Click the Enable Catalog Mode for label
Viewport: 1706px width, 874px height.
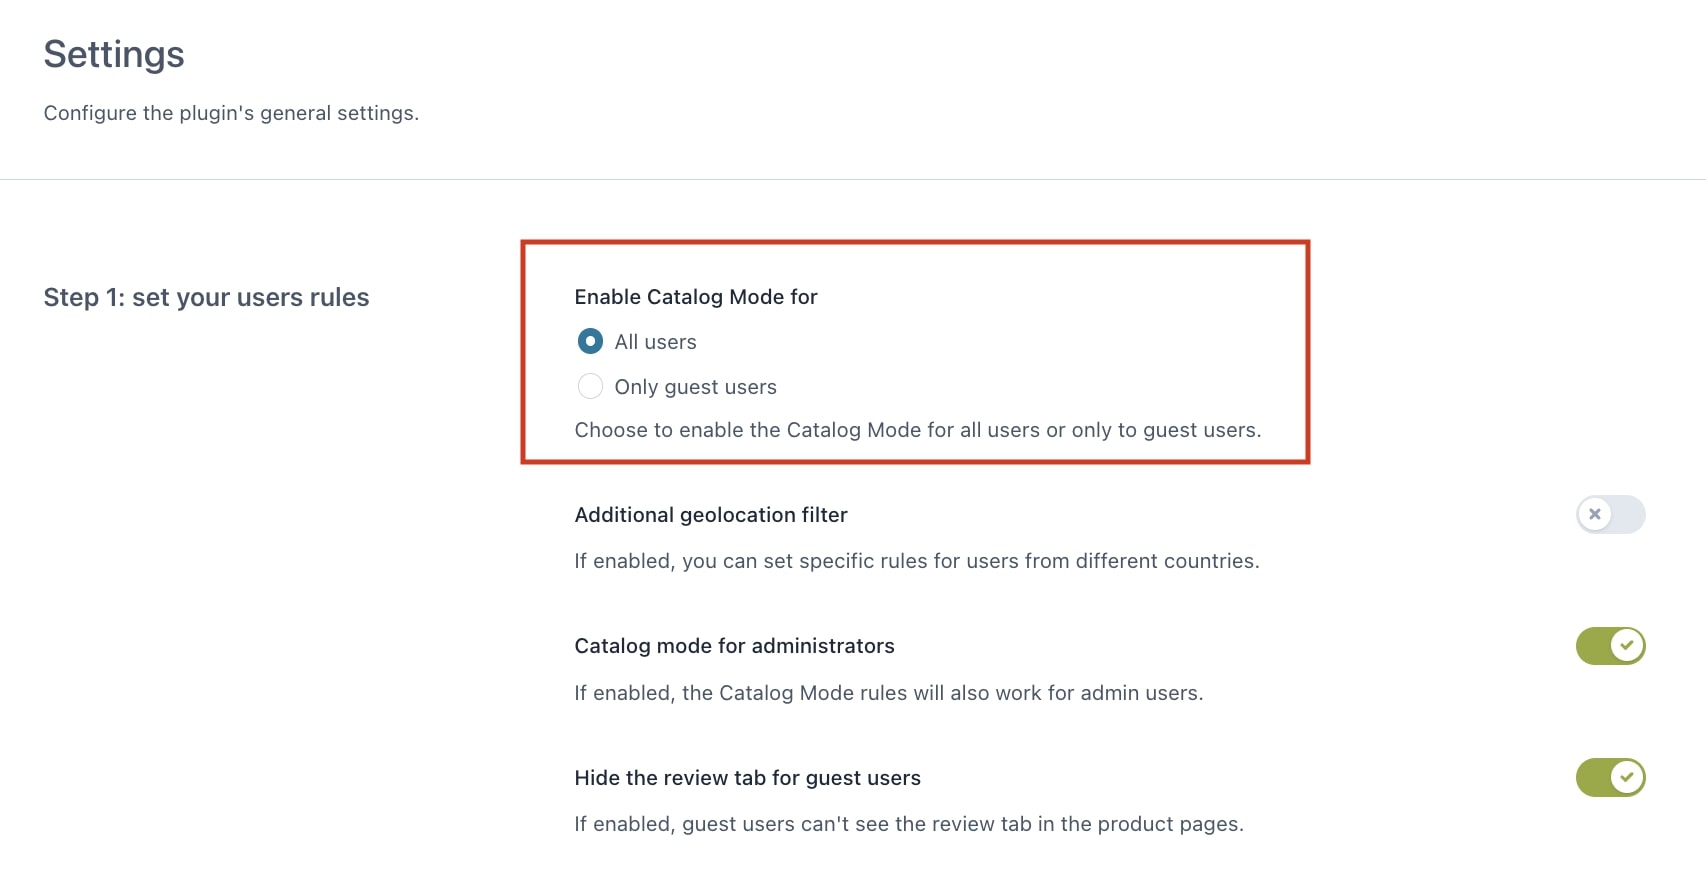(x=696, y=297)
